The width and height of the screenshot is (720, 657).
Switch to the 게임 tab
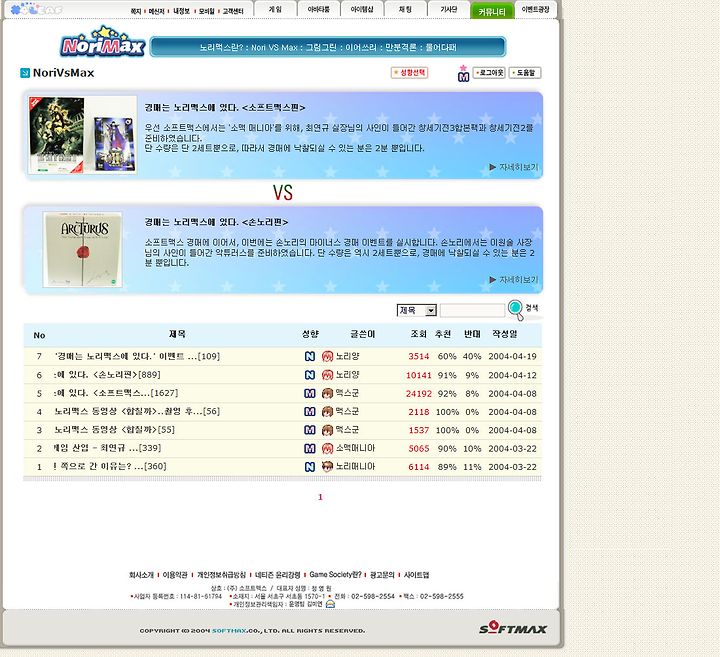click(x=275, y=9)
